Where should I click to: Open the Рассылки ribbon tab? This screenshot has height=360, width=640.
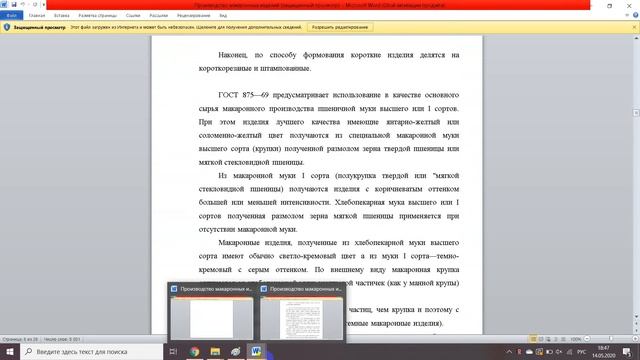point(158,16)
